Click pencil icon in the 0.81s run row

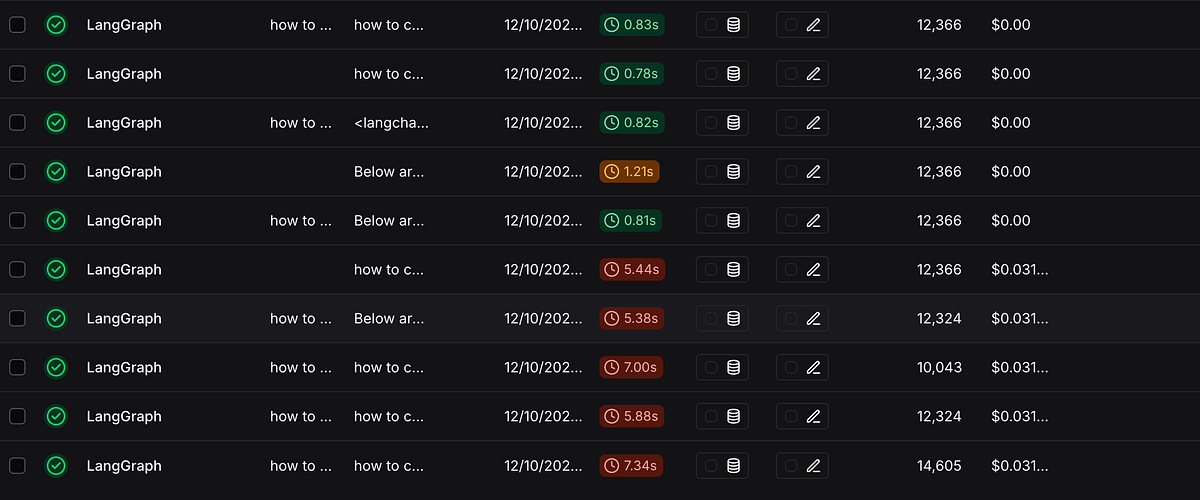813,221
